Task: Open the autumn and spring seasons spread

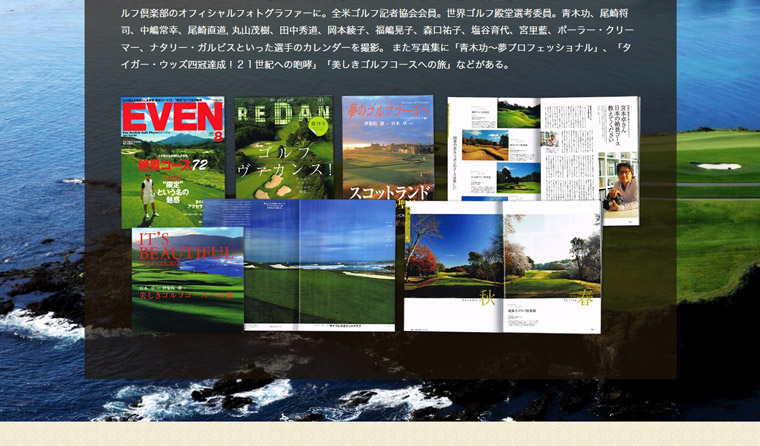Action: click(503, 267)
